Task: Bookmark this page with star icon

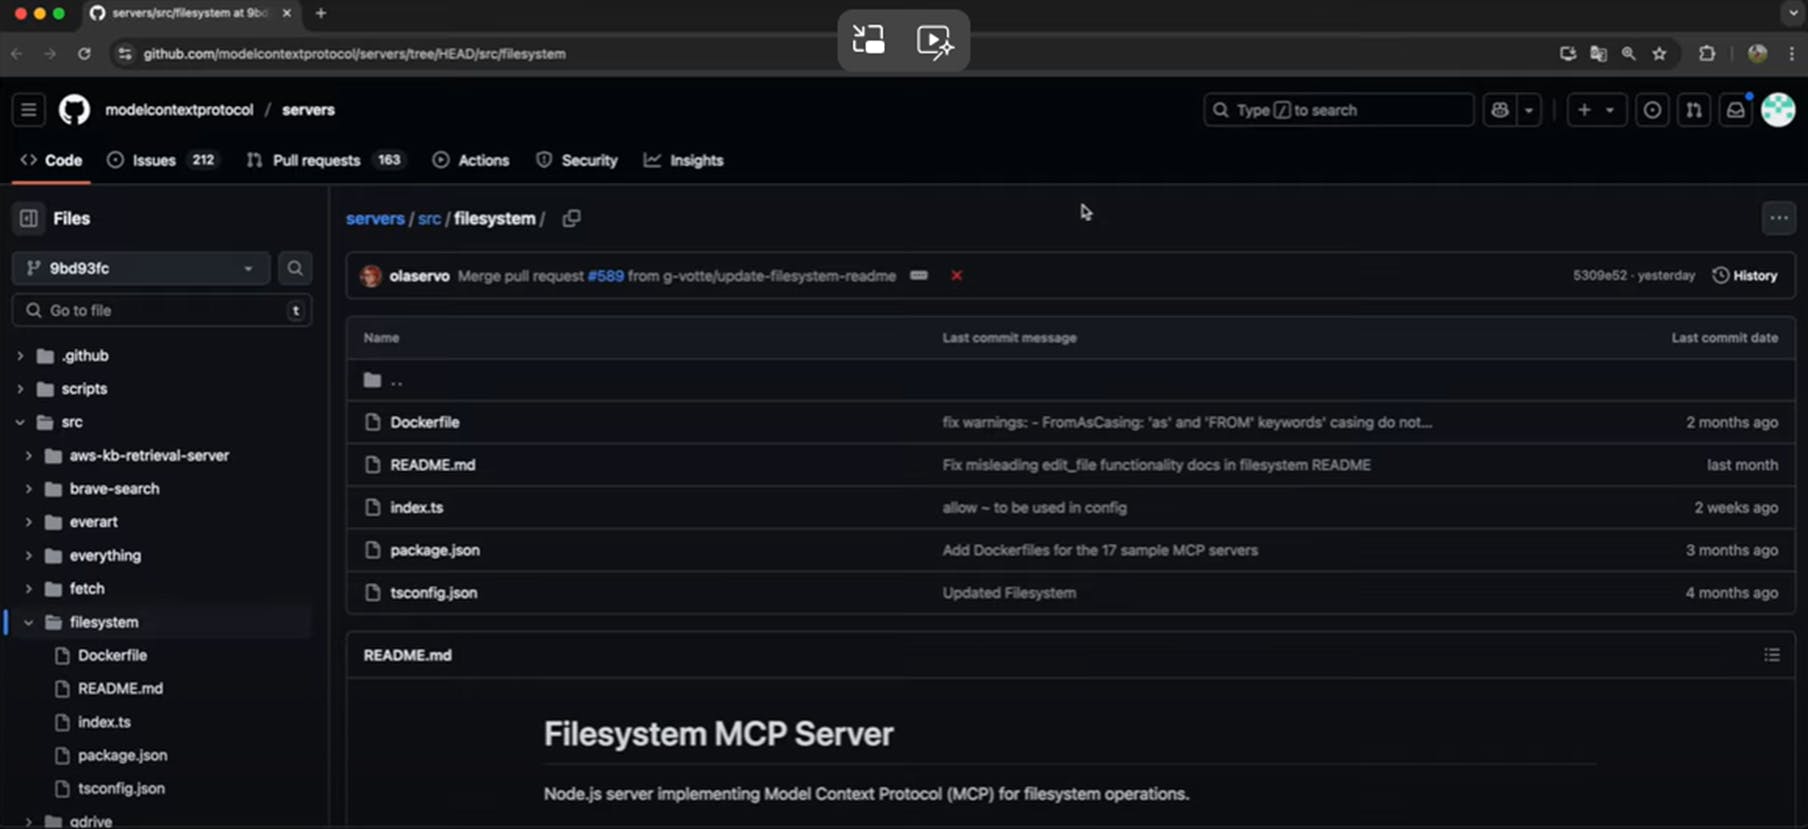Action: [x=1660, y=54]
